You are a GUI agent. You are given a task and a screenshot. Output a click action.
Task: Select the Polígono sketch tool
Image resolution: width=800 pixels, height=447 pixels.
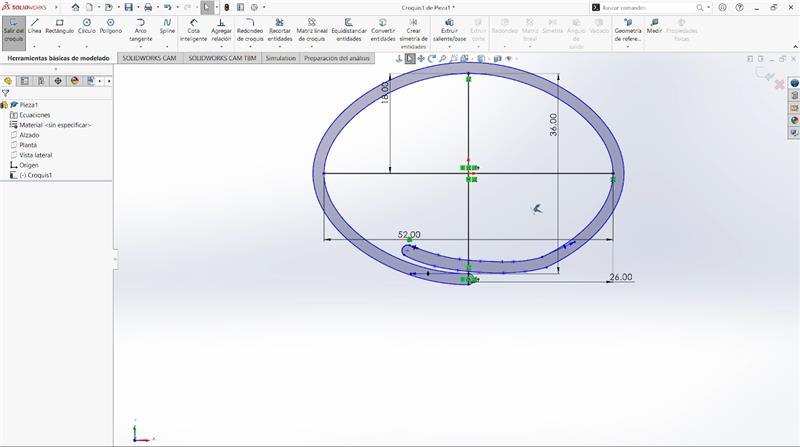click(x=111, y=26)
